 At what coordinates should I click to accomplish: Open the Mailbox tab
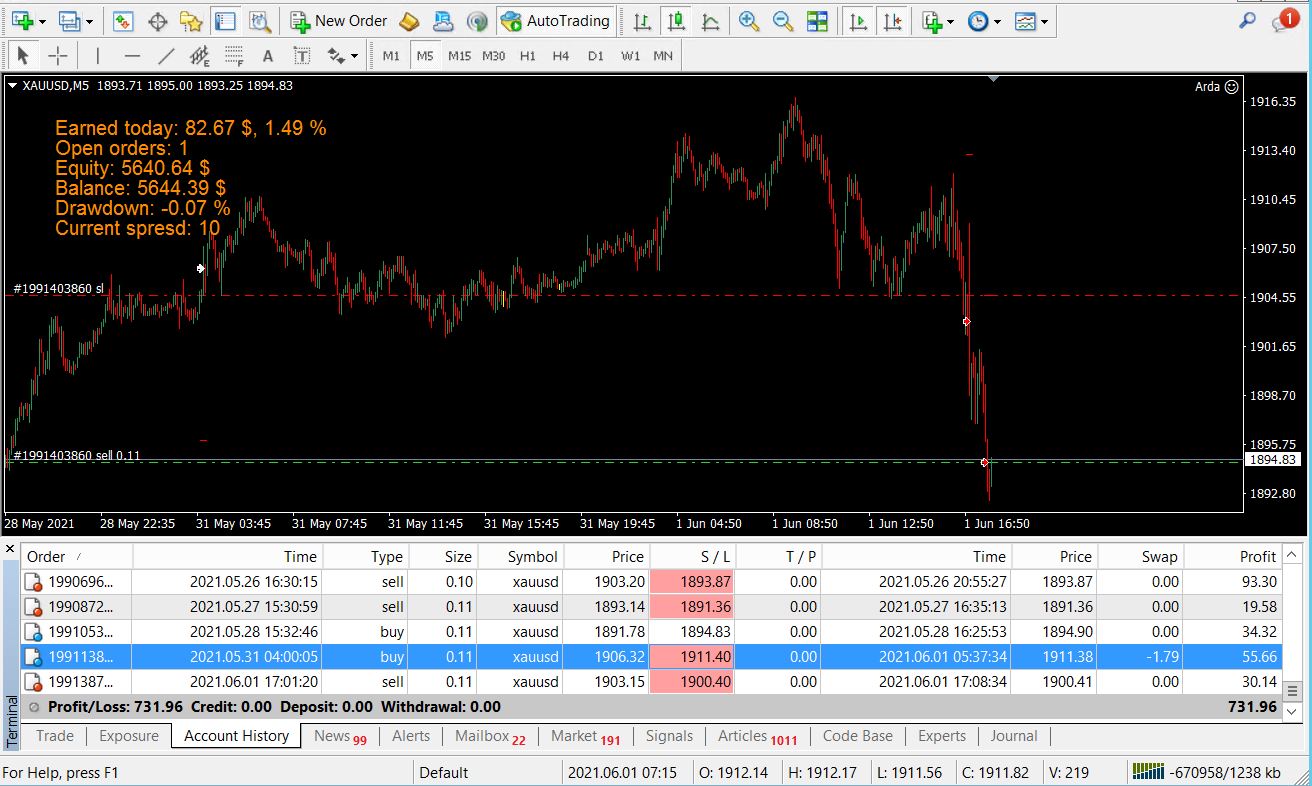click(x=490, y=736)
